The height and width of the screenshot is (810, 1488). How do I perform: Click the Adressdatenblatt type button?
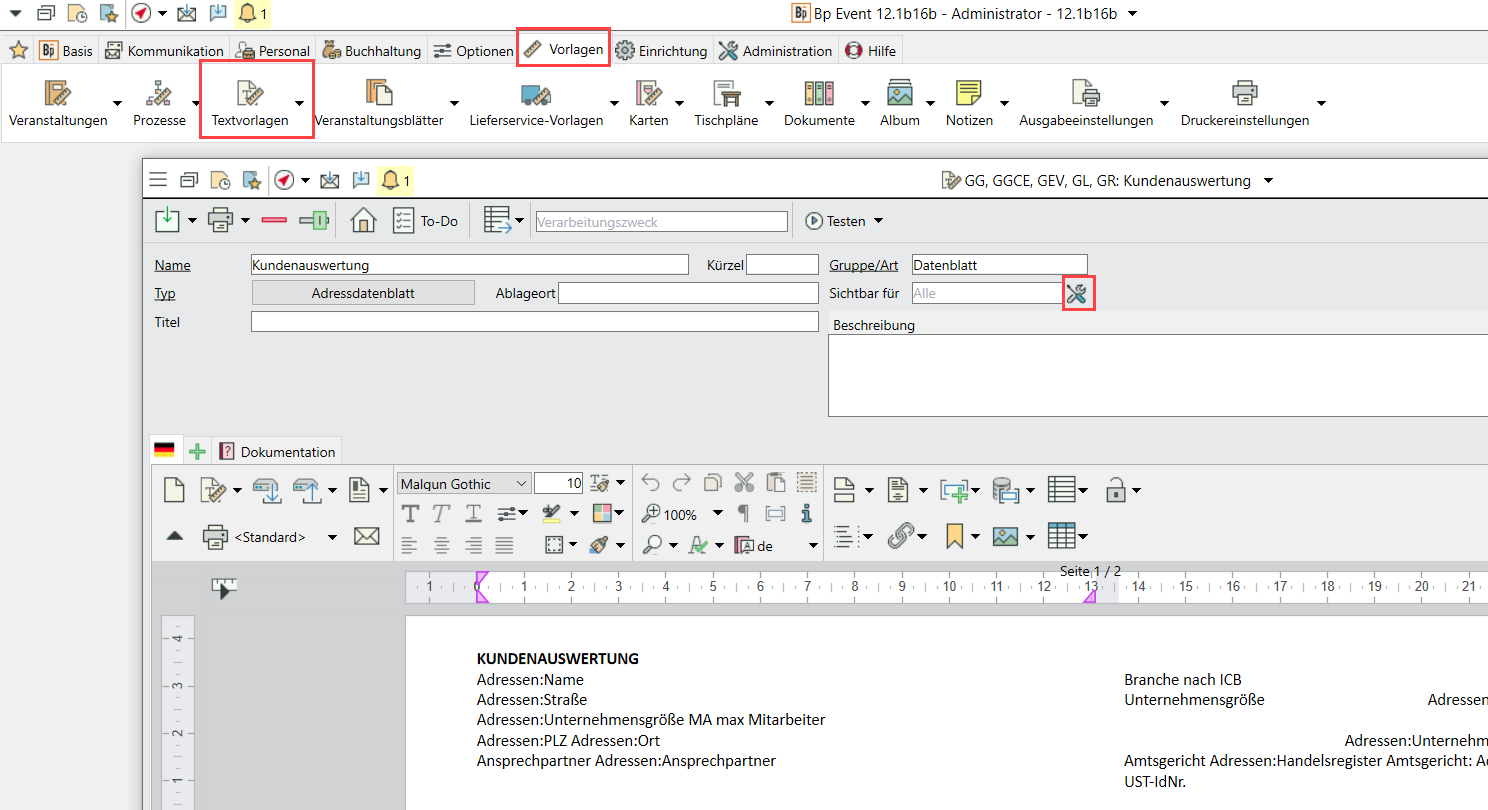[363, 293]
